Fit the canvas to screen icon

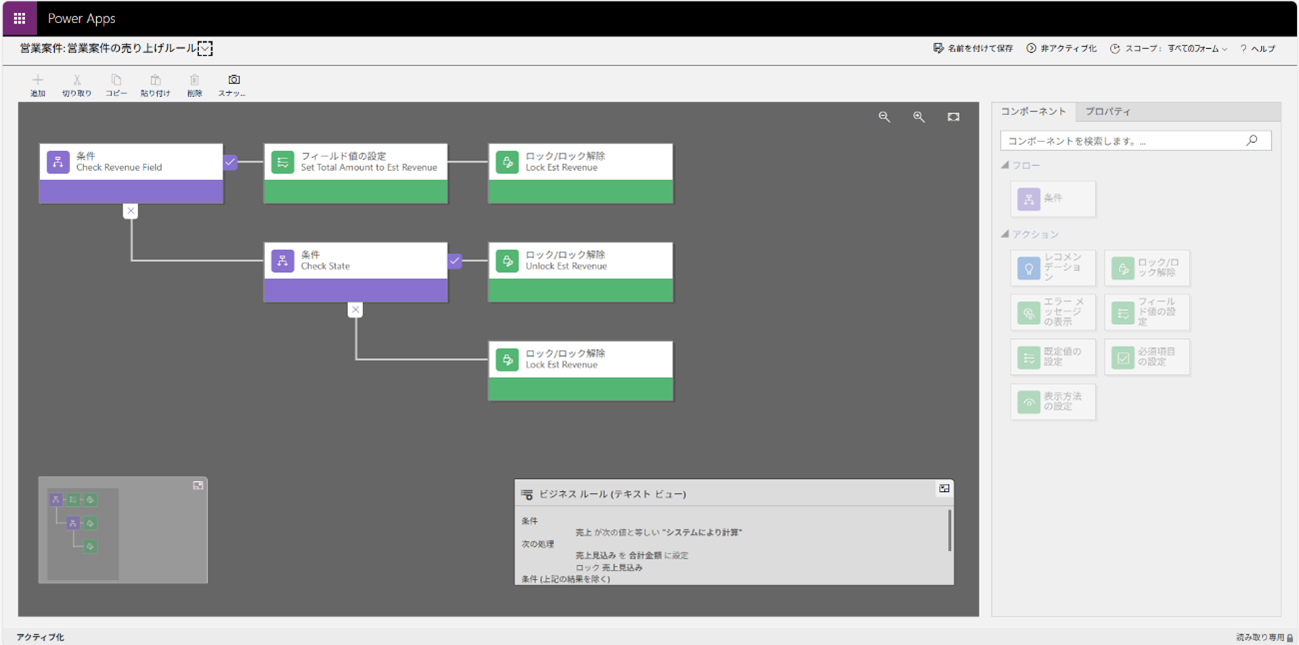(x=953, y=117)
